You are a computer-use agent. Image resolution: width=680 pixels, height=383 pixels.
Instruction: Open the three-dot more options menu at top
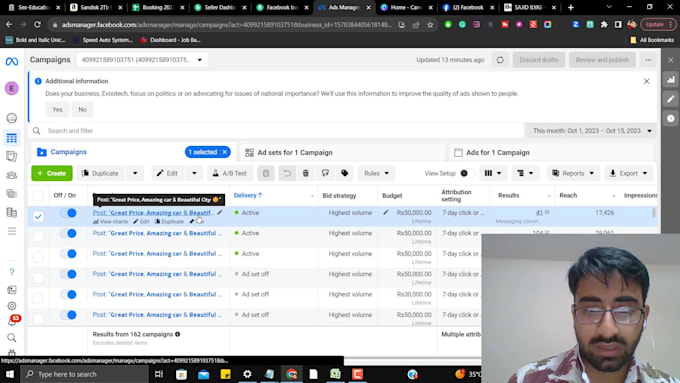pyautogui.click(x=648, y=60)
